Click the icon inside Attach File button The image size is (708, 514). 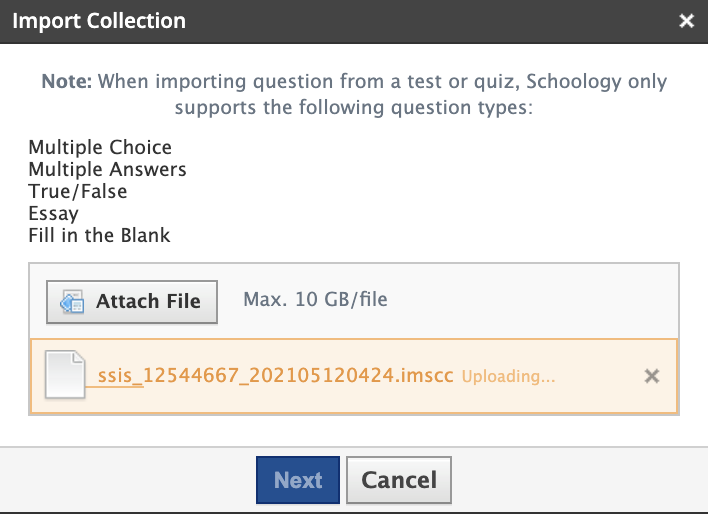pos(72,301)
